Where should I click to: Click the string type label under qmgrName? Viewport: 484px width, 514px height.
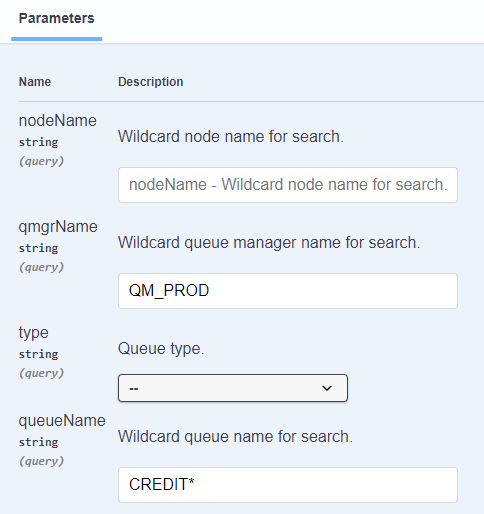coord(39,248)
